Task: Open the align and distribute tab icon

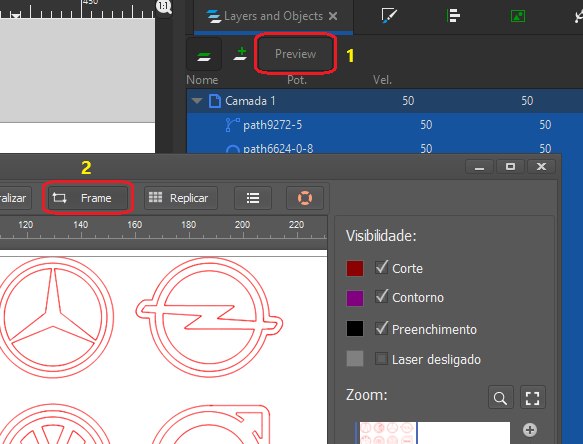Action: (x=453, y=16)
